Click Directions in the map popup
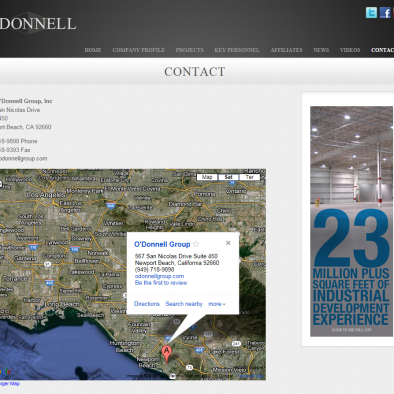The width and height of the screenshot is (394, 394). point(147,304)
